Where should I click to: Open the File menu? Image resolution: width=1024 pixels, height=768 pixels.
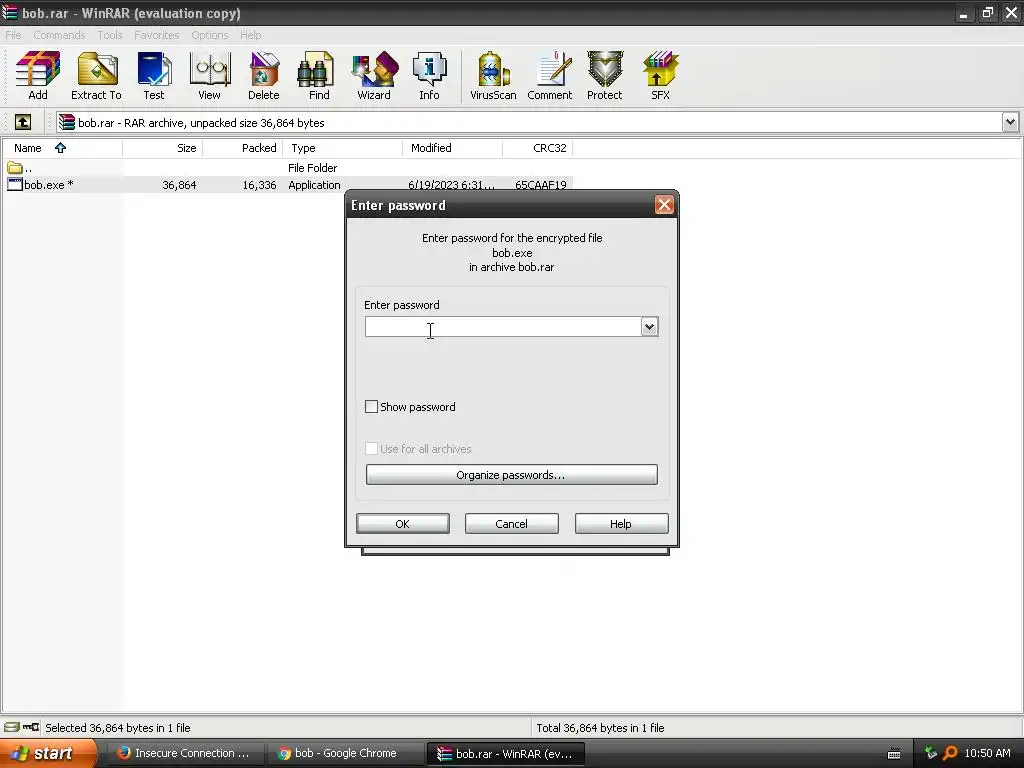pyautogui.click(x=13, y=35)
